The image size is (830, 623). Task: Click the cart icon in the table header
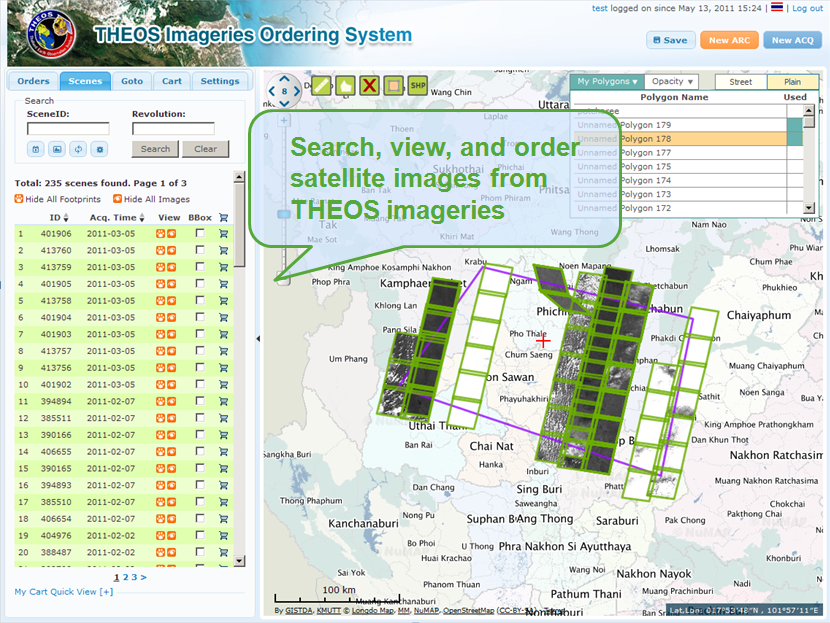pos(223,218)
